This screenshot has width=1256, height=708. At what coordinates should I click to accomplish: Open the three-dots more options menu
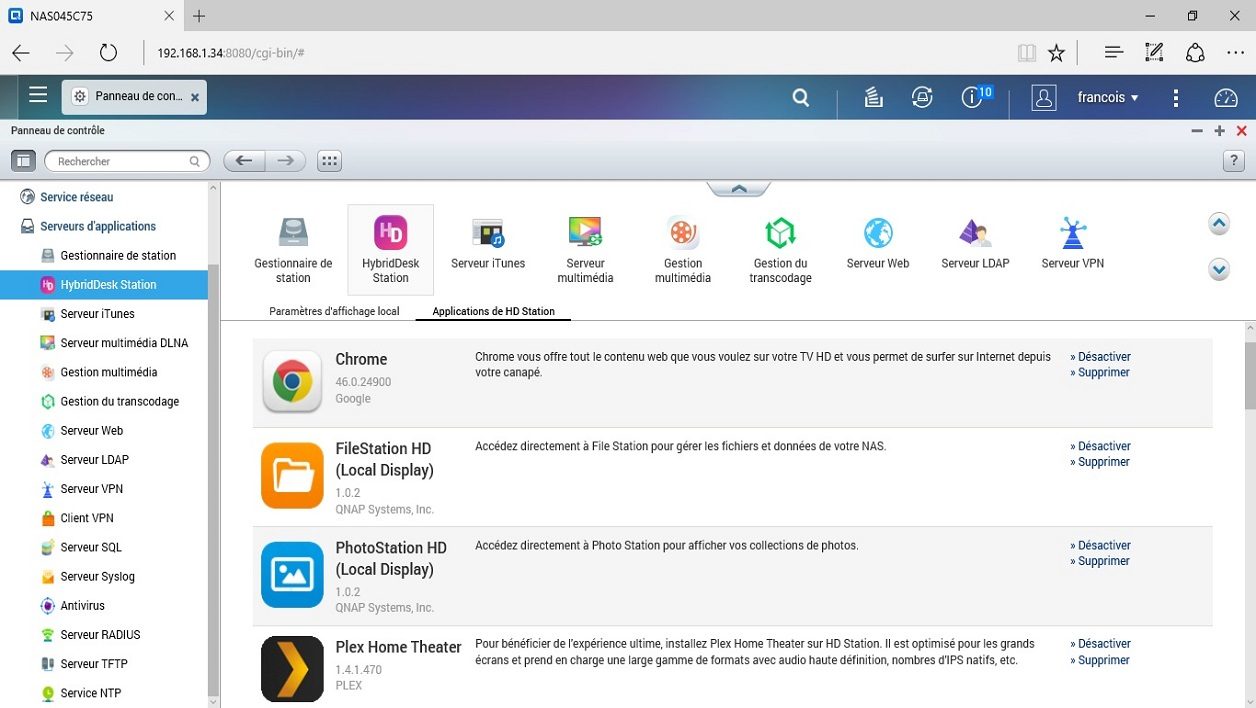pos(1176,97)
